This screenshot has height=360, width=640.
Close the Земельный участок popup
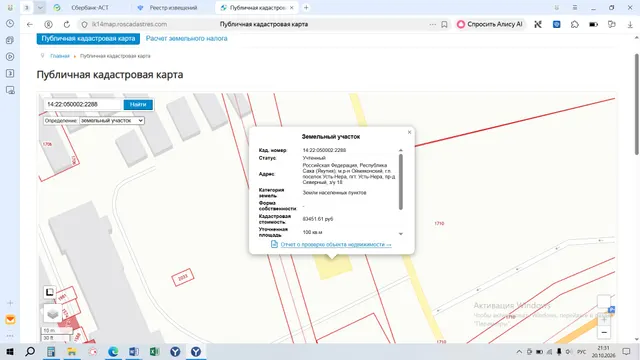[x=409, y=132]
